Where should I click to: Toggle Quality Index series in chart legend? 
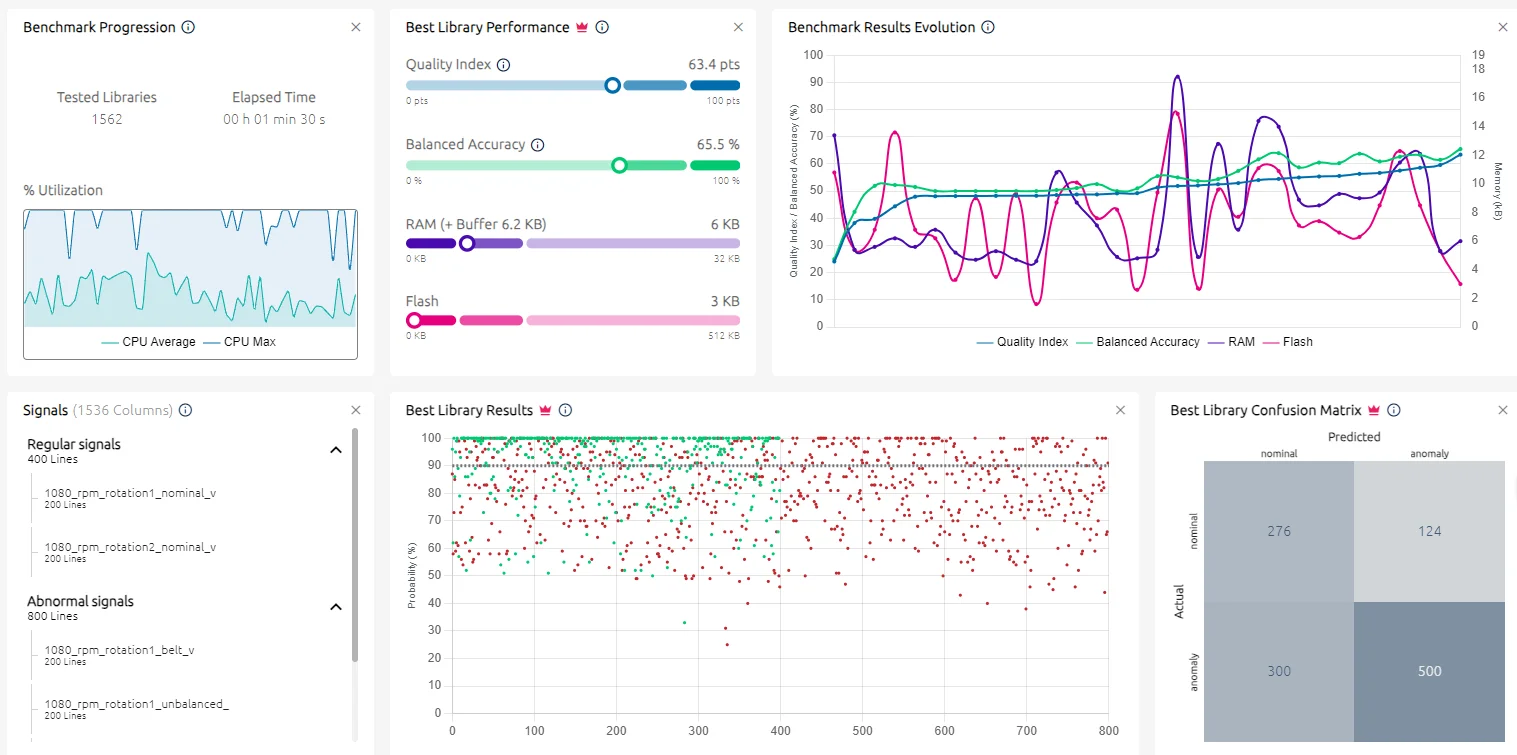1022,342
